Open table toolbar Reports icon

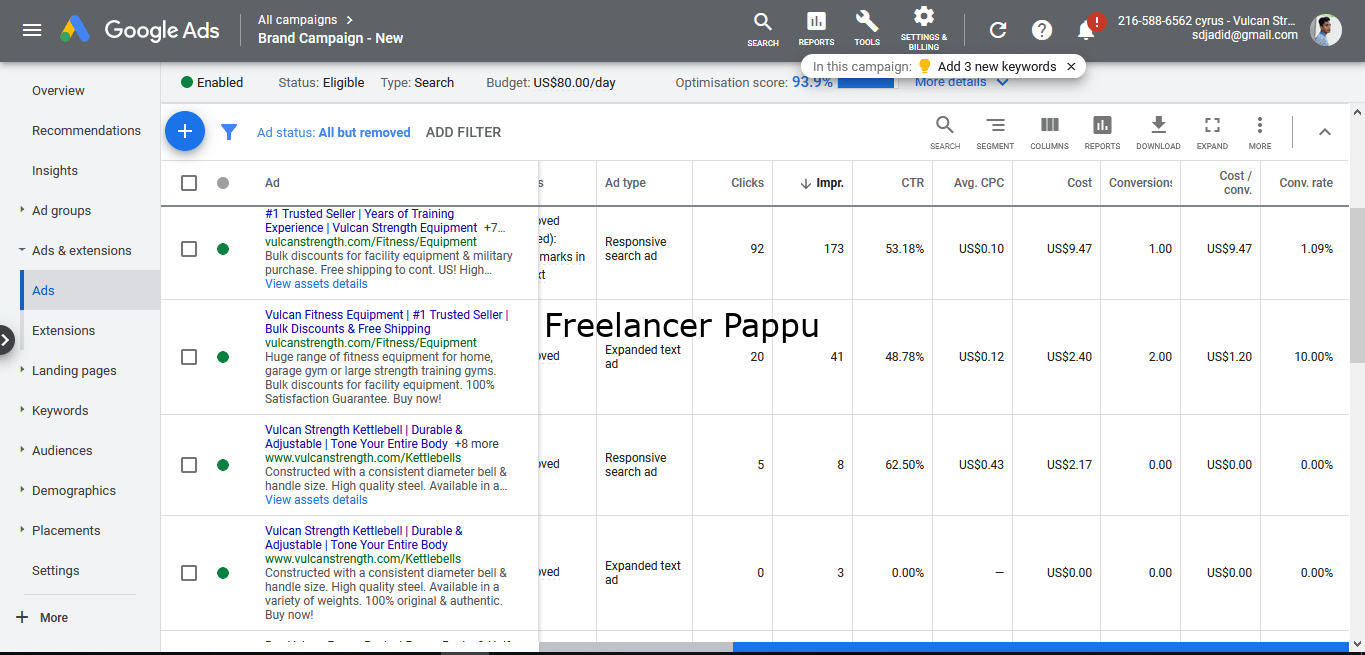point(1102,132)
